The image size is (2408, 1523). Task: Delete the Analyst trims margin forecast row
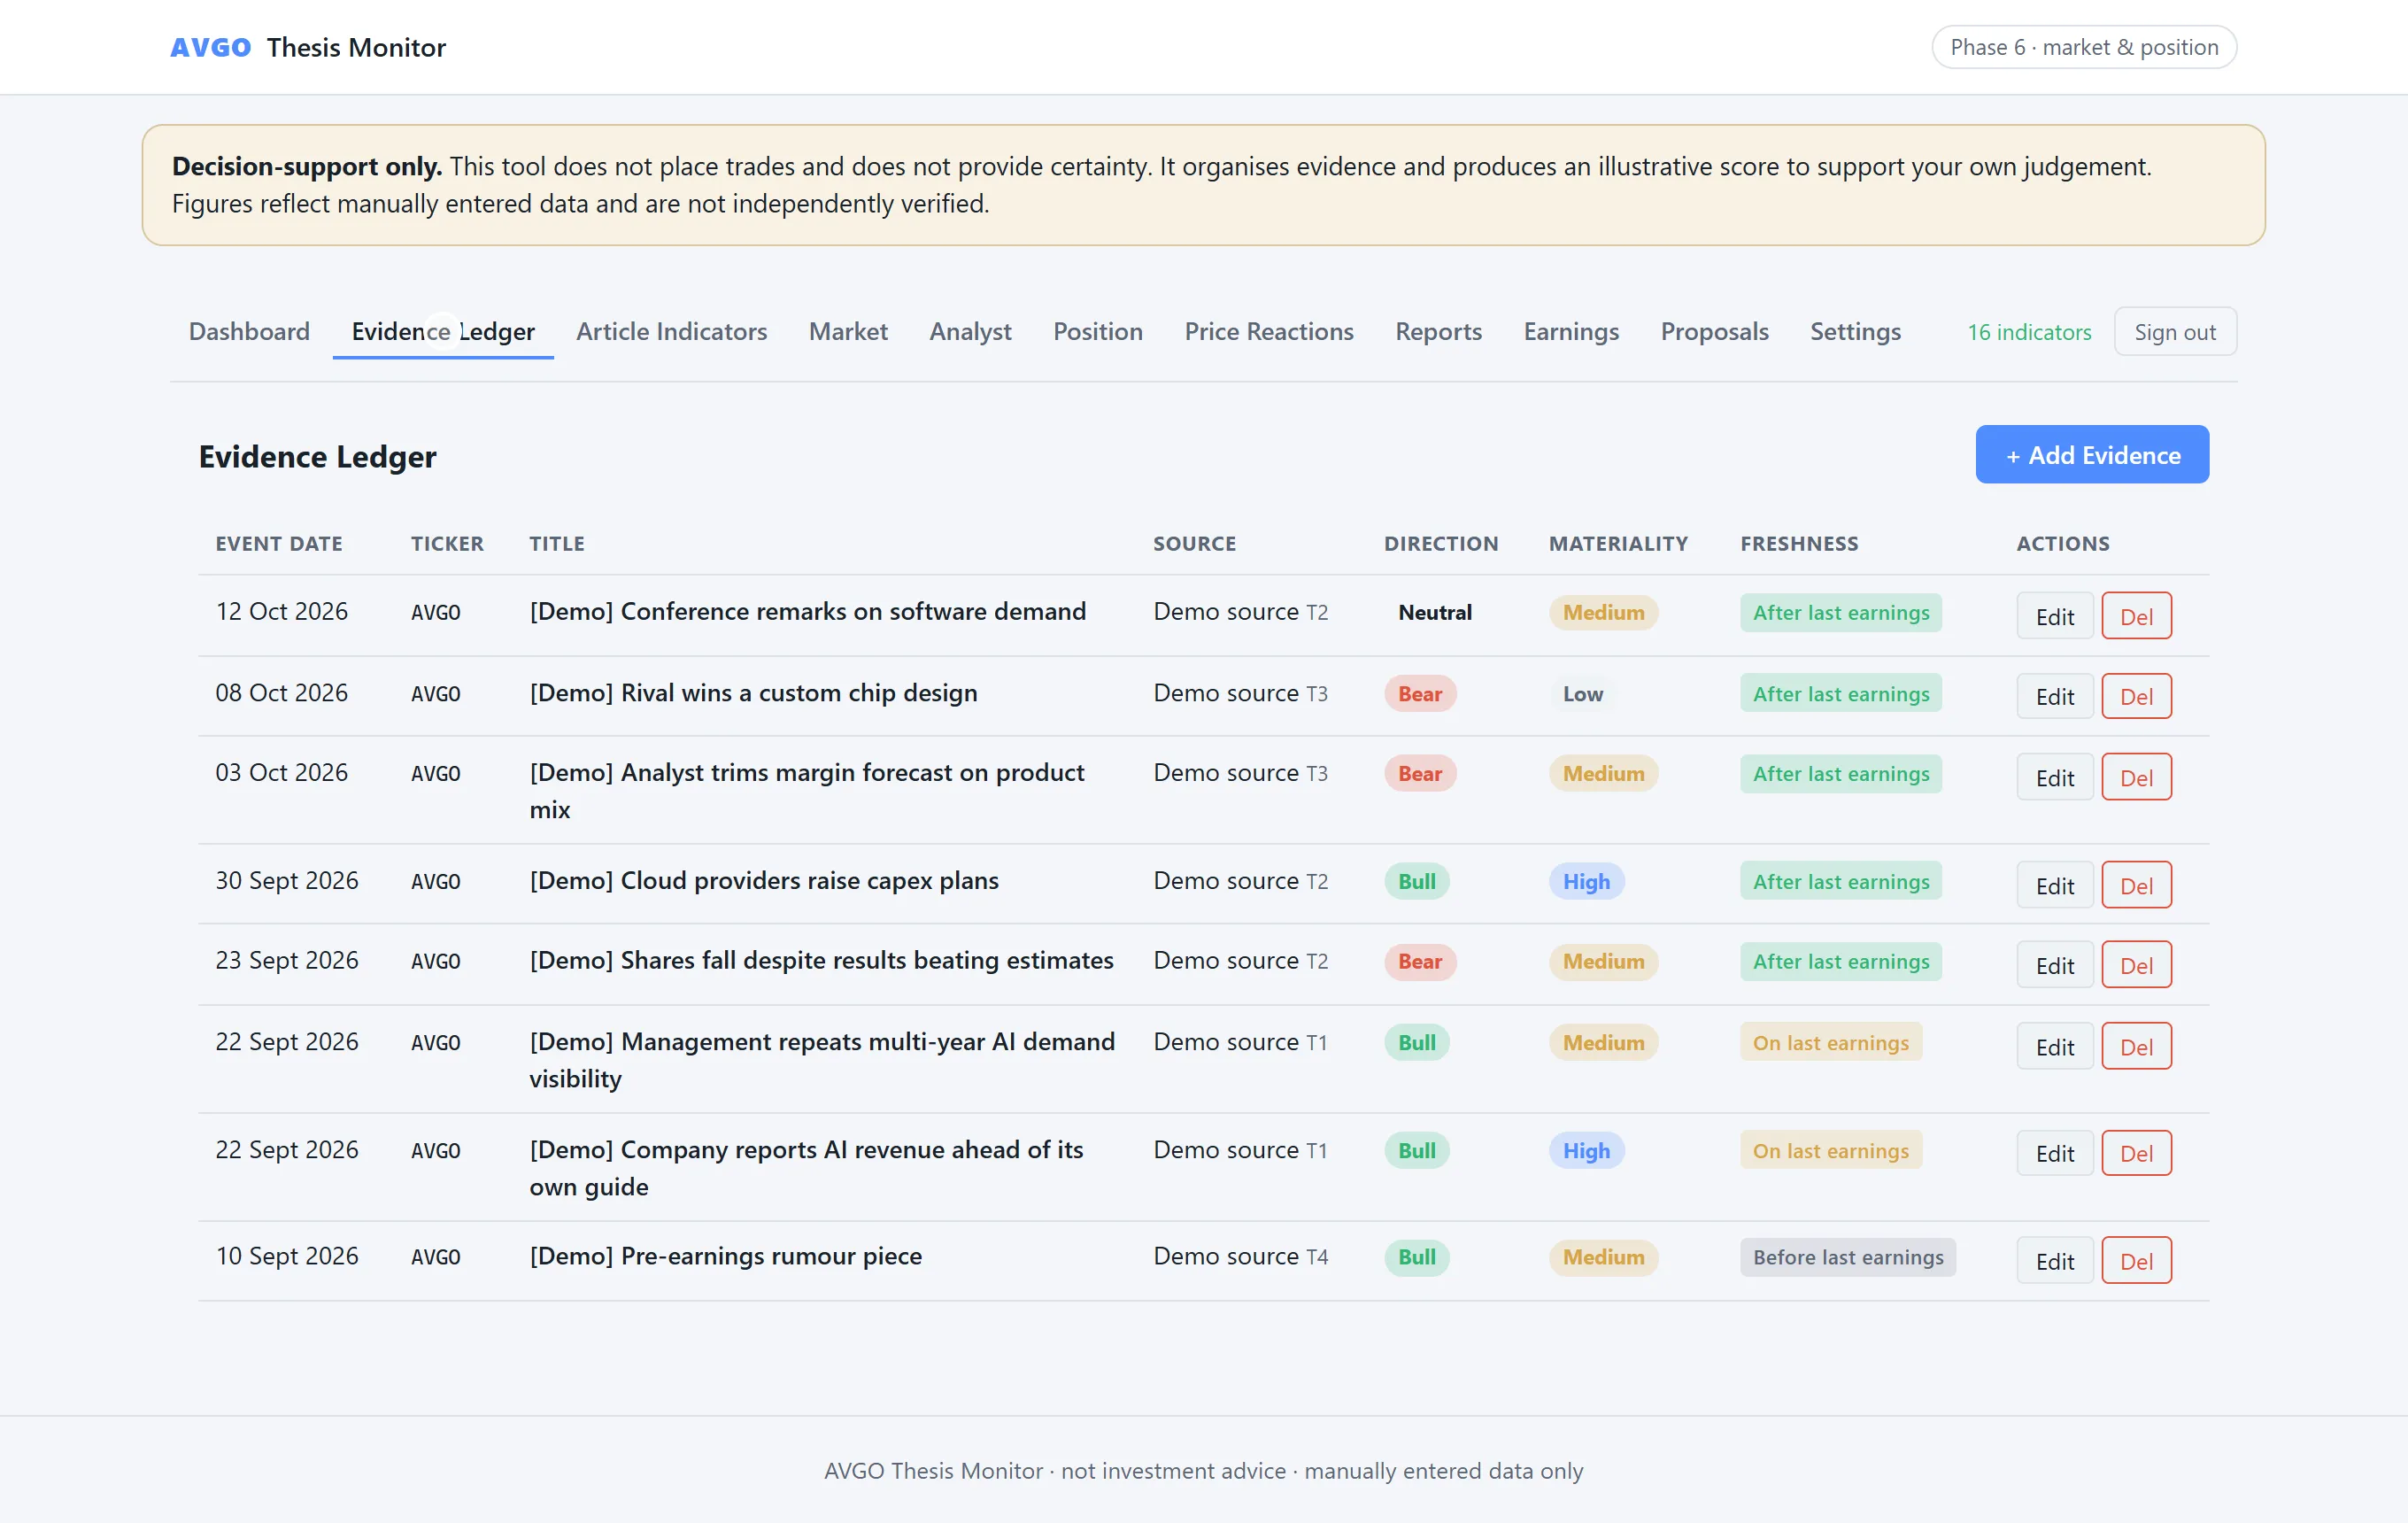point(2136,777)
